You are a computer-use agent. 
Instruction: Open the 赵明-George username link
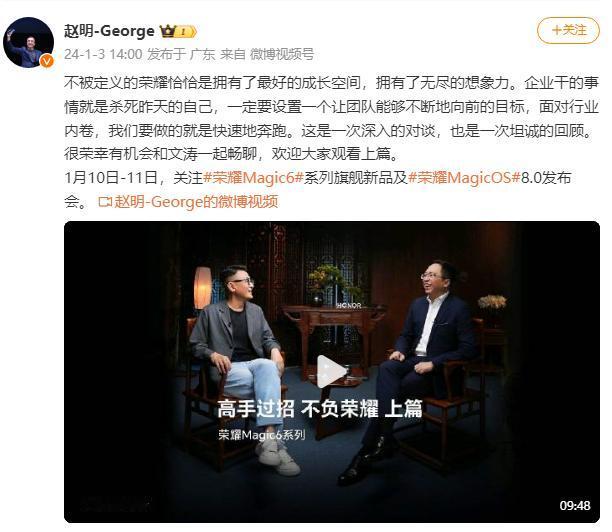pos(109,31)
